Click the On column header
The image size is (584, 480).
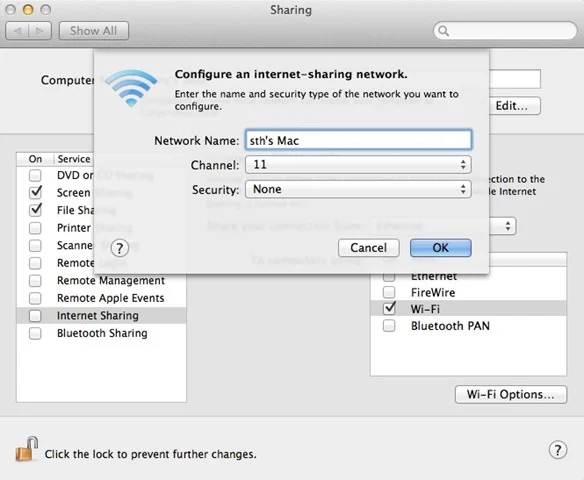(x=35, y=159)
